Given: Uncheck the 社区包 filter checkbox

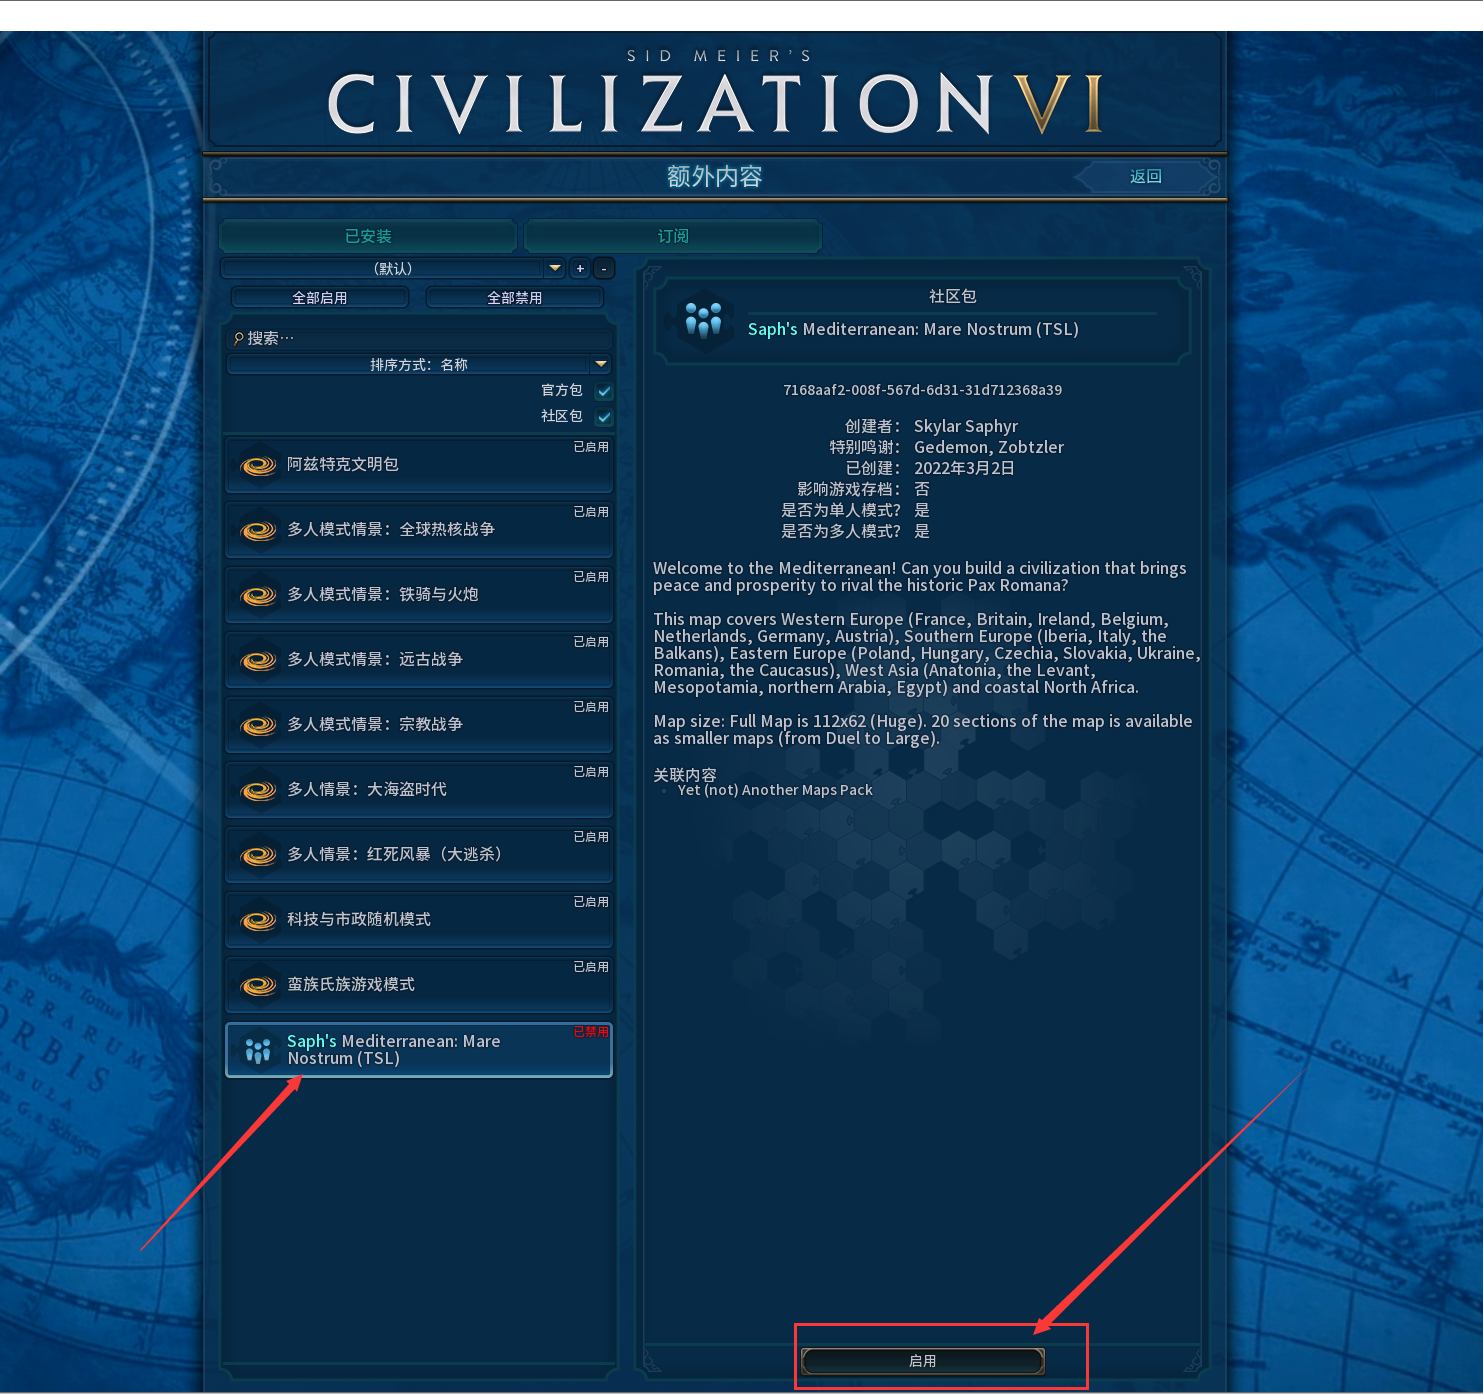Looking at the screenshot, I should click(604, 417).
